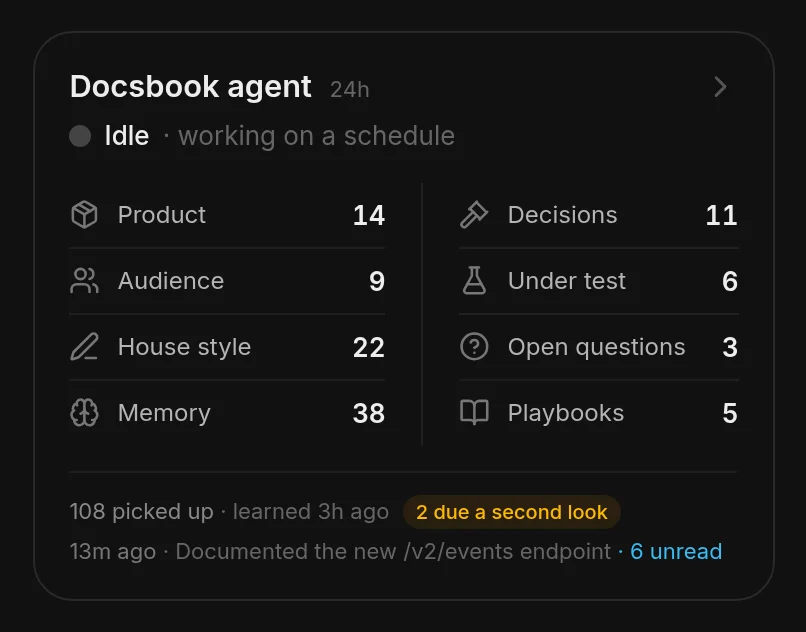Click the Under test count 6
The image size is (806, 632).
[730, 281]
